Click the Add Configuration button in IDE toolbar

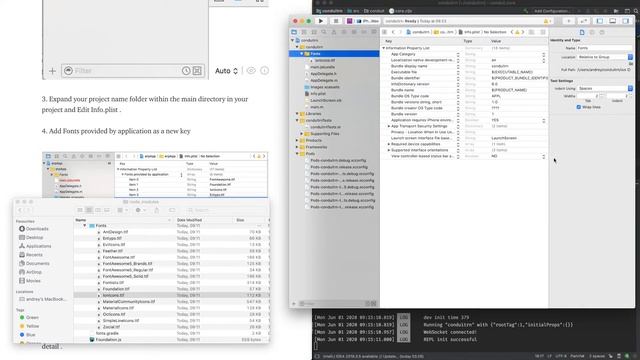(551, 11)
